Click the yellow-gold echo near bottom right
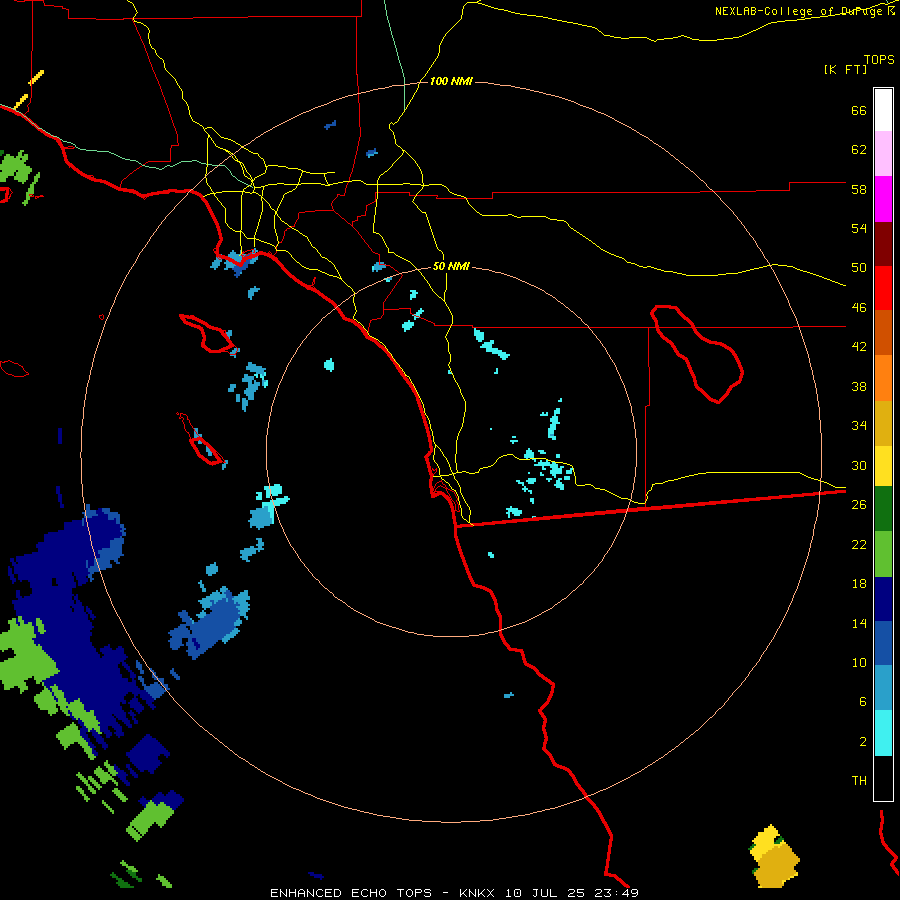 [775, 858]
